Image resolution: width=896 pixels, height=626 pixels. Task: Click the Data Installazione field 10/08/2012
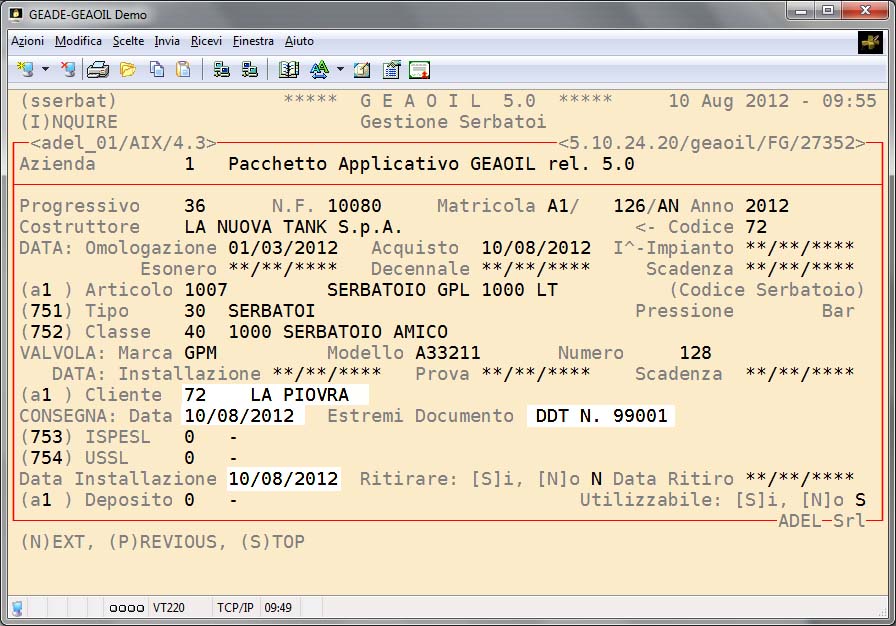click(284, 479)
